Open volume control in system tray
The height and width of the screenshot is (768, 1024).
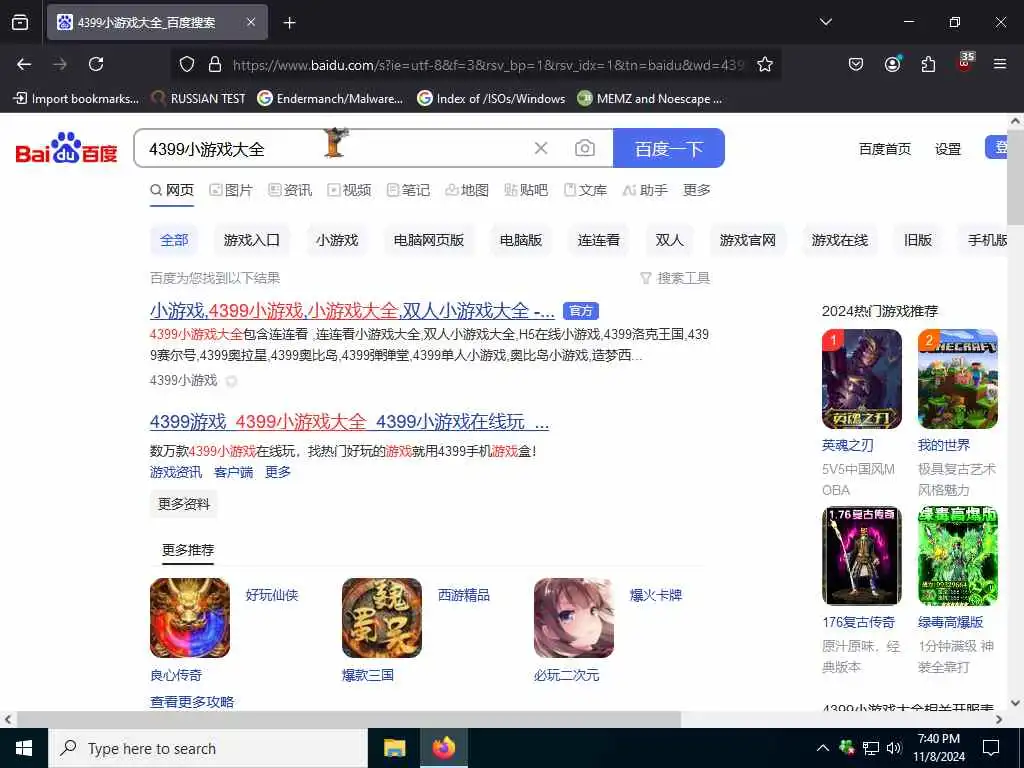tap(894, 748)
